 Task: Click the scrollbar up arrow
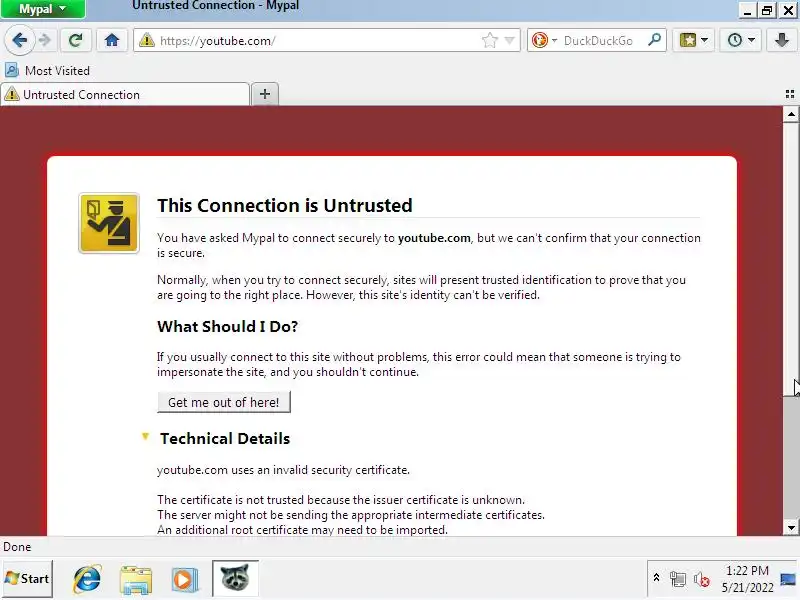(x=791, y=114)
